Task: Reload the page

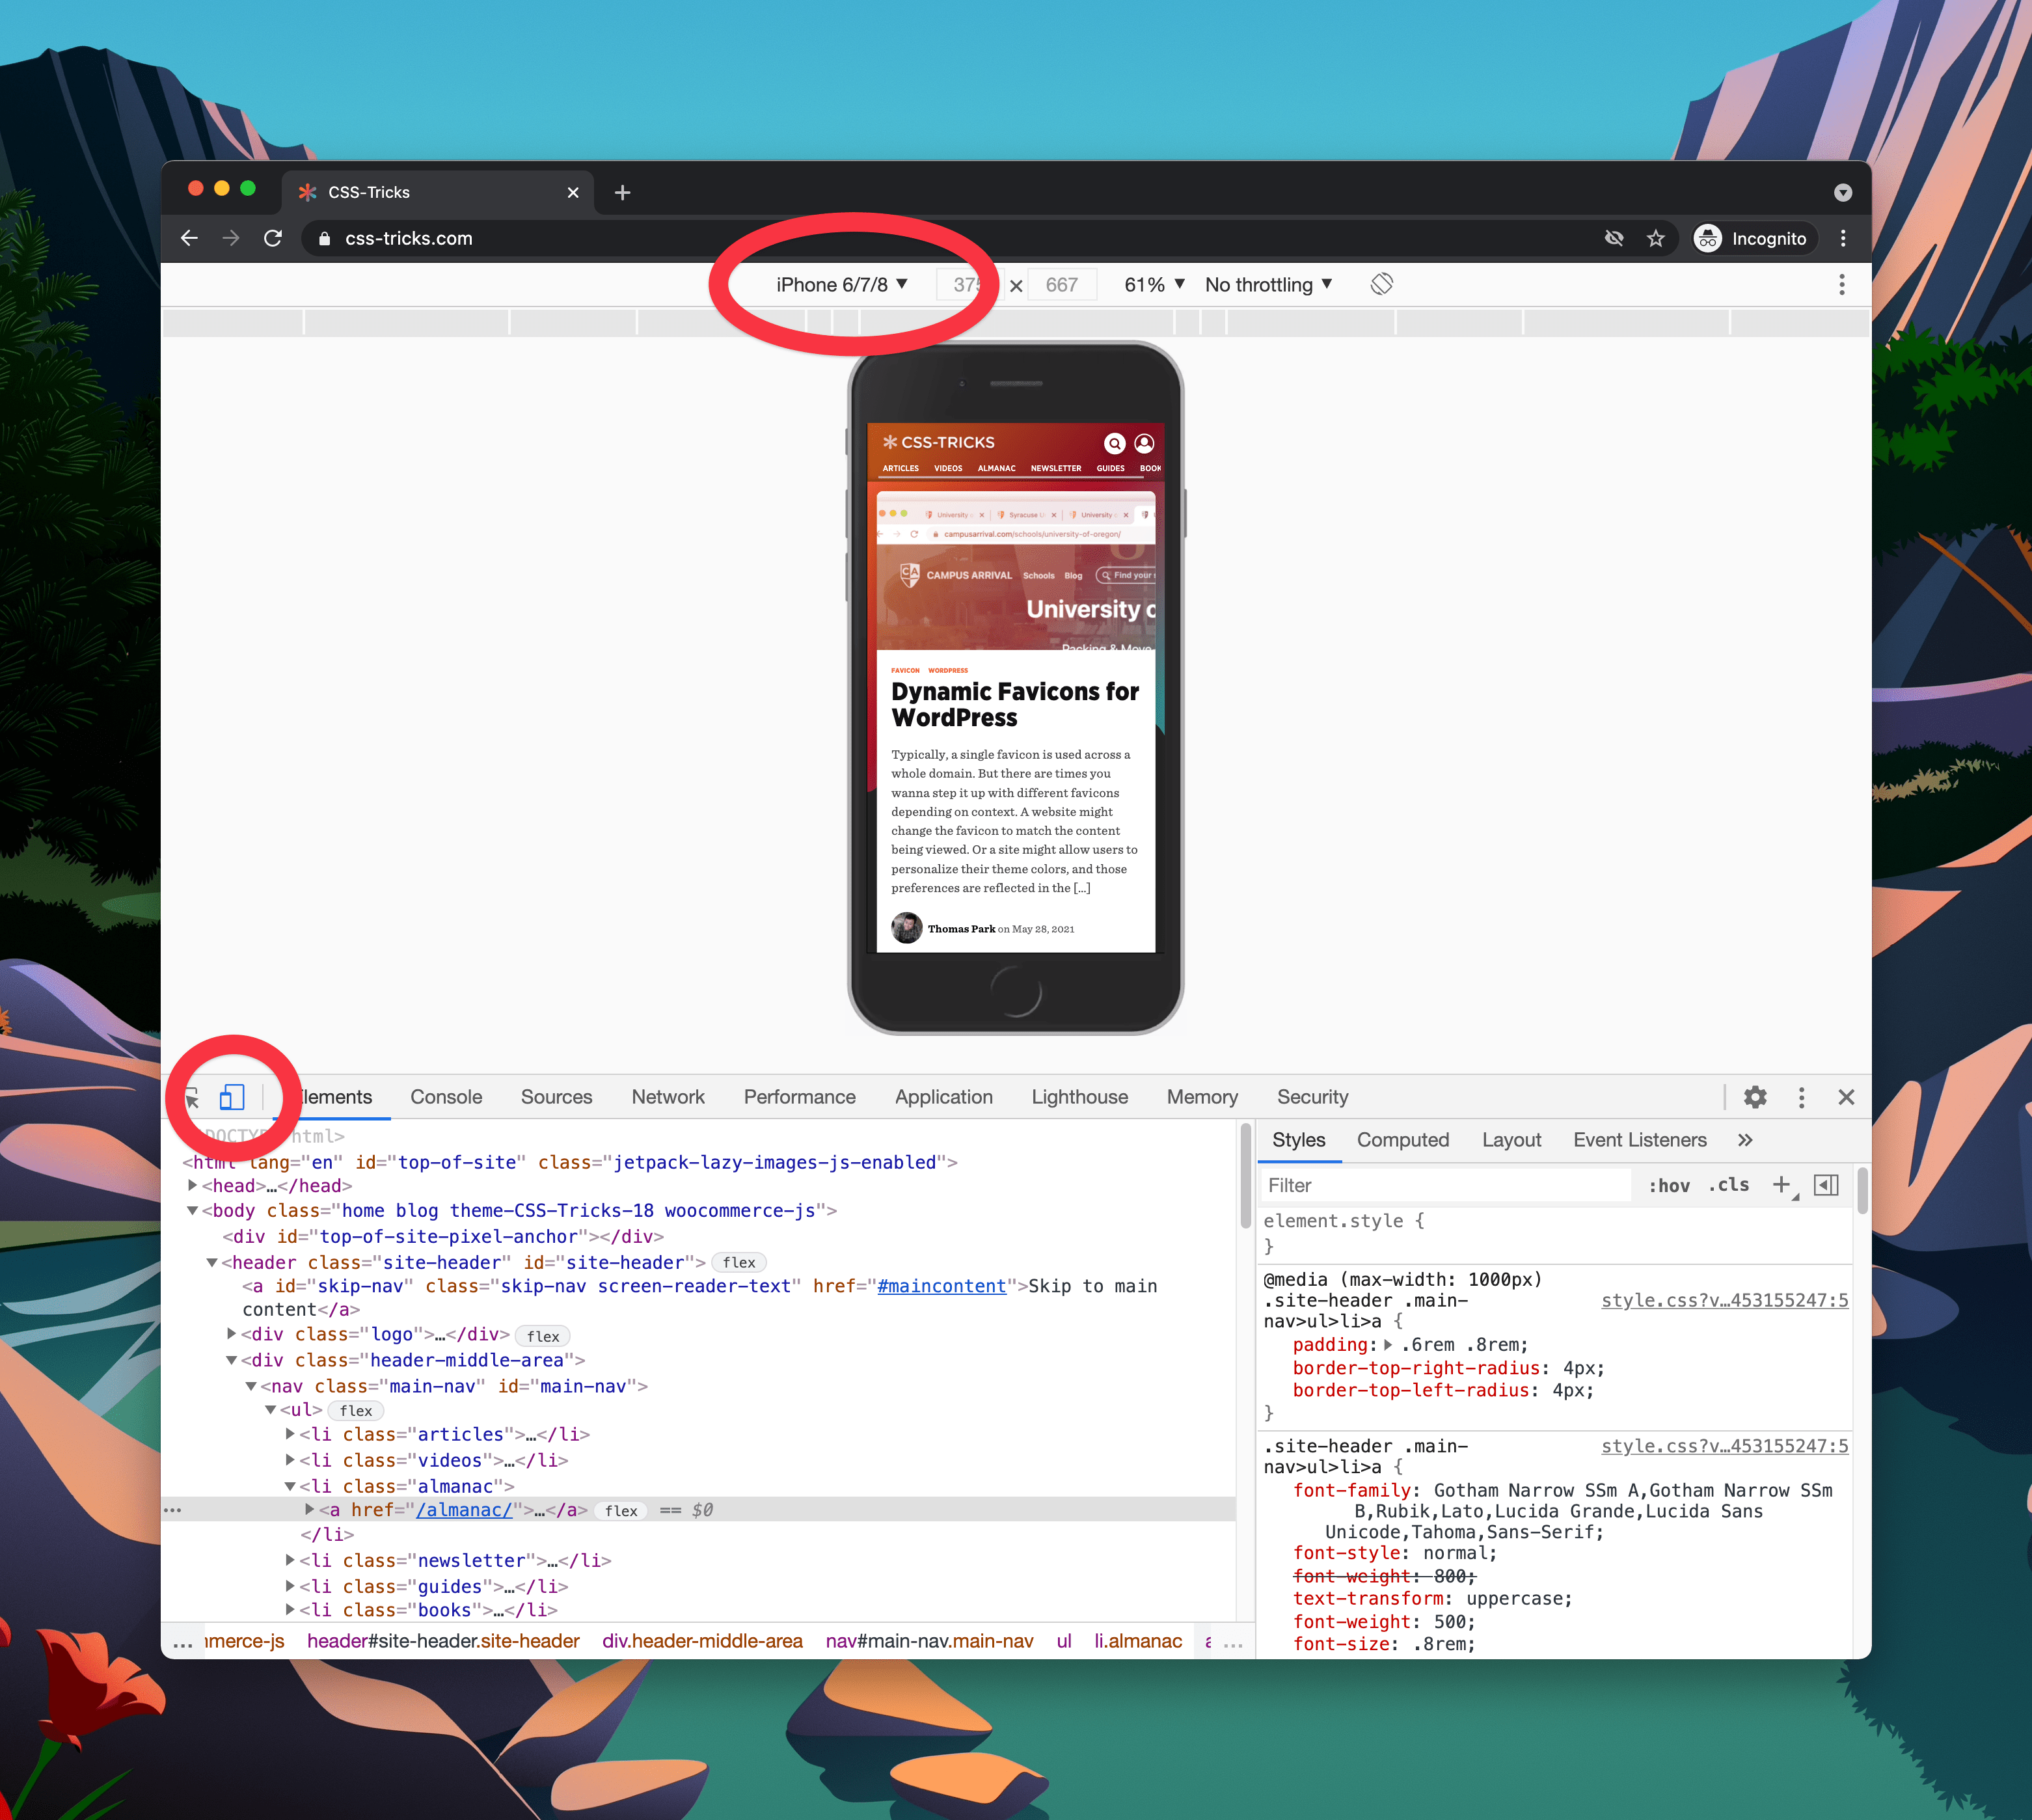Action: 272,238
